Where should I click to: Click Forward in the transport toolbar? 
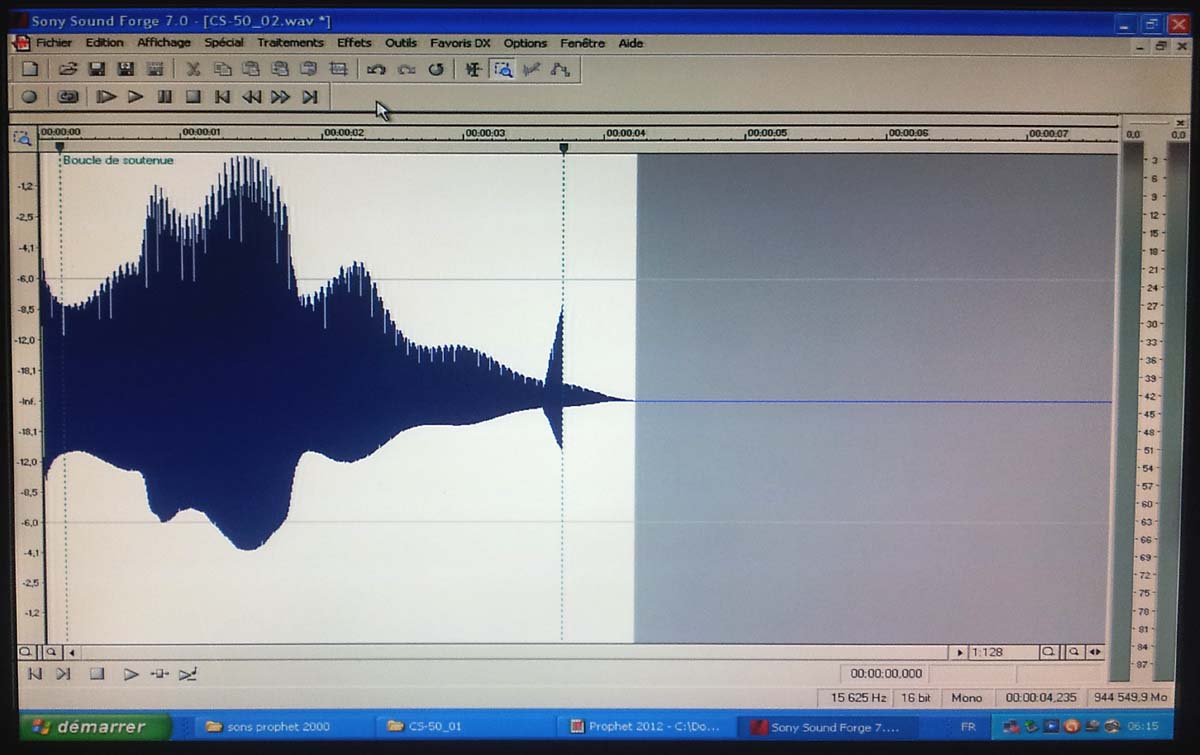click(x=280, y=97)
